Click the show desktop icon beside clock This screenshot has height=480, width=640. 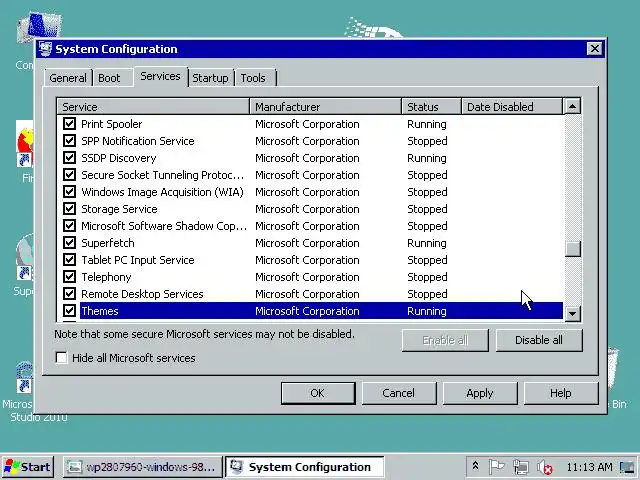coord(627,467)
